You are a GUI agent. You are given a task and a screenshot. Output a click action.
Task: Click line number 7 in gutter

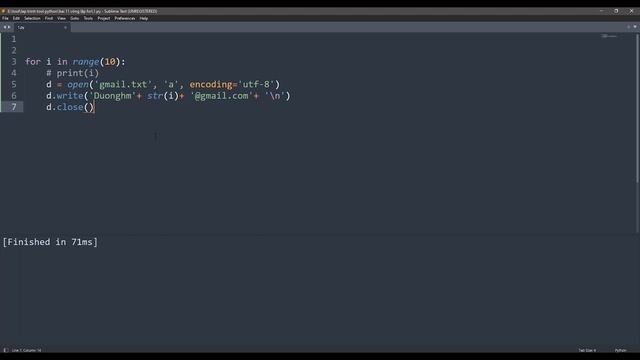14,107
